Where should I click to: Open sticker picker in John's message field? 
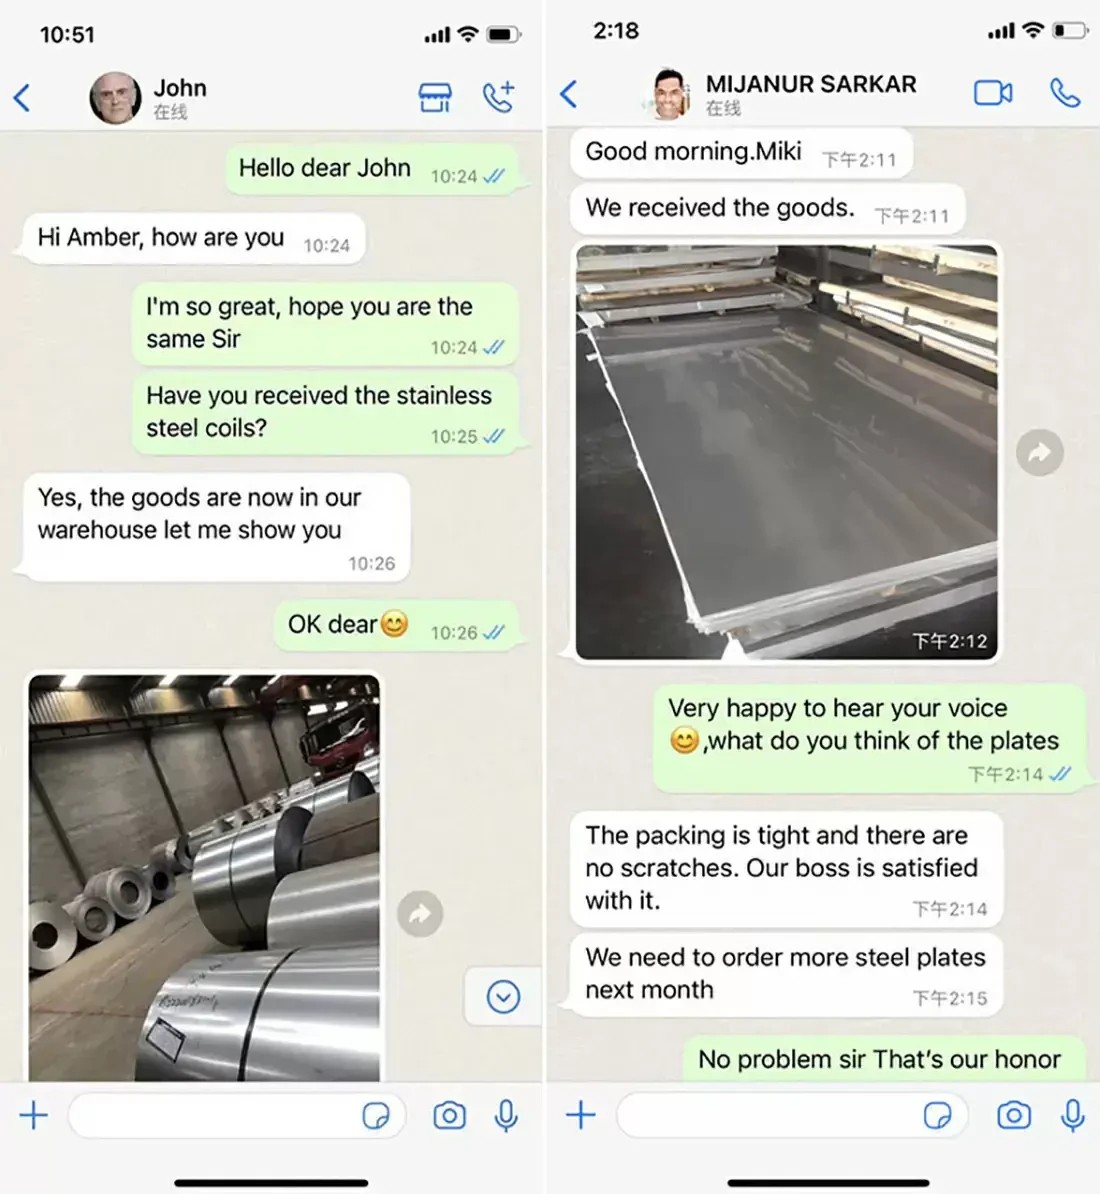pyautogui.click(x=375, y=1116)
